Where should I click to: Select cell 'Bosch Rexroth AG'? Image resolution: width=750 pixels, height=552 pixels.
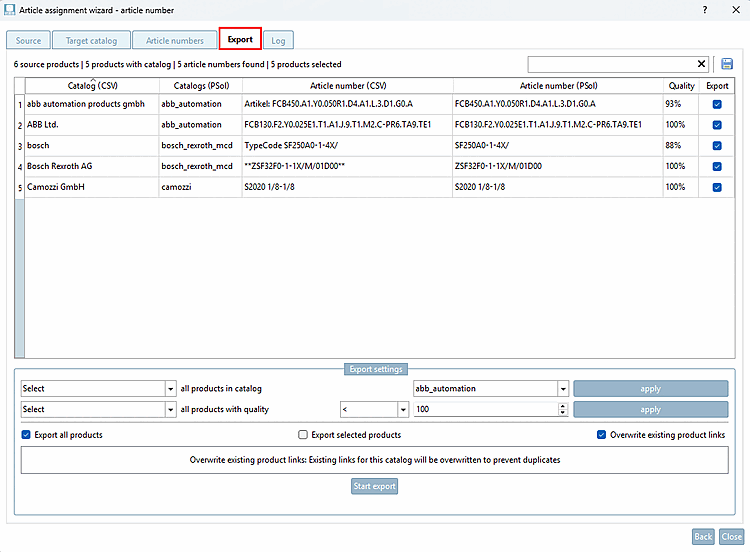coord(92,166)
